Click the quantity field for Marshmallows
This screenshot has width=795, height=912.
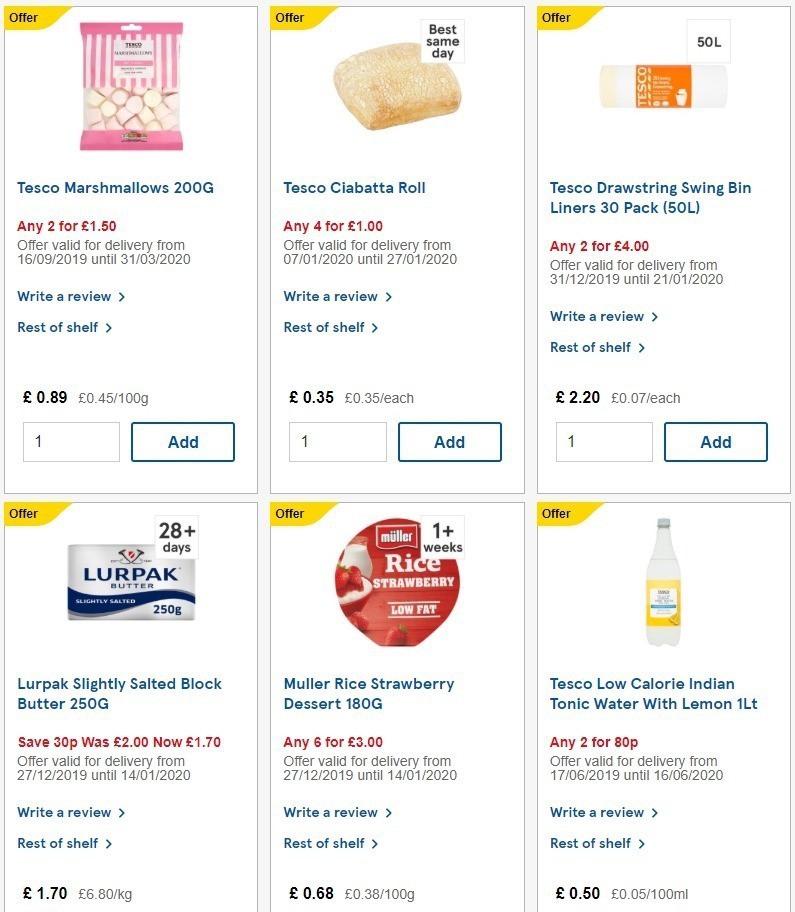(71, 441)
